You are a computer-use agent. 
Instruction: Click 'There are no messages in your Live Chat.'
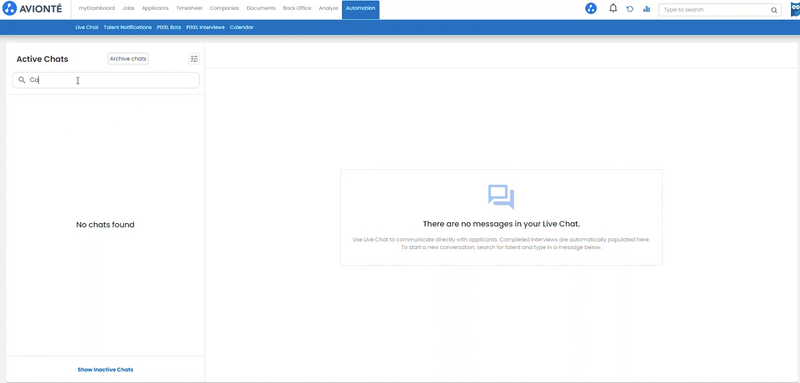pos(502,224)
